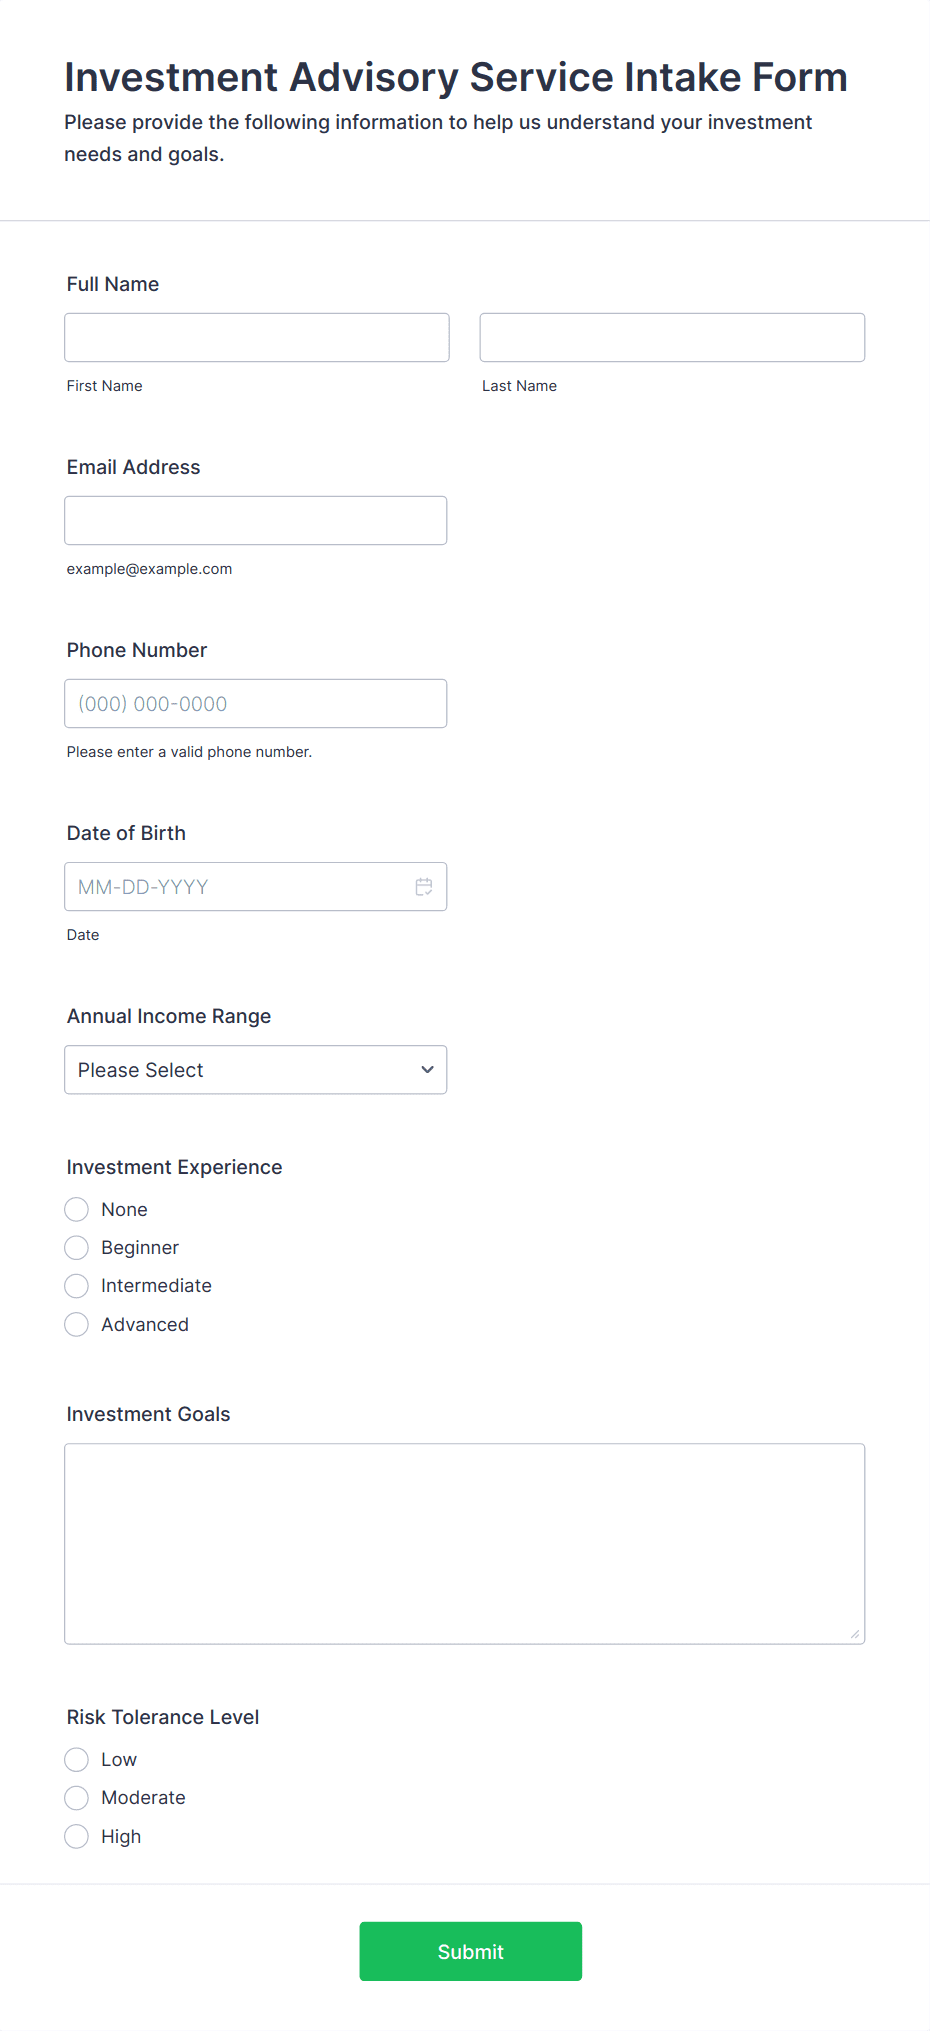
Task: Open the date picker calendar icon
Action: click(x=423, y=886)
